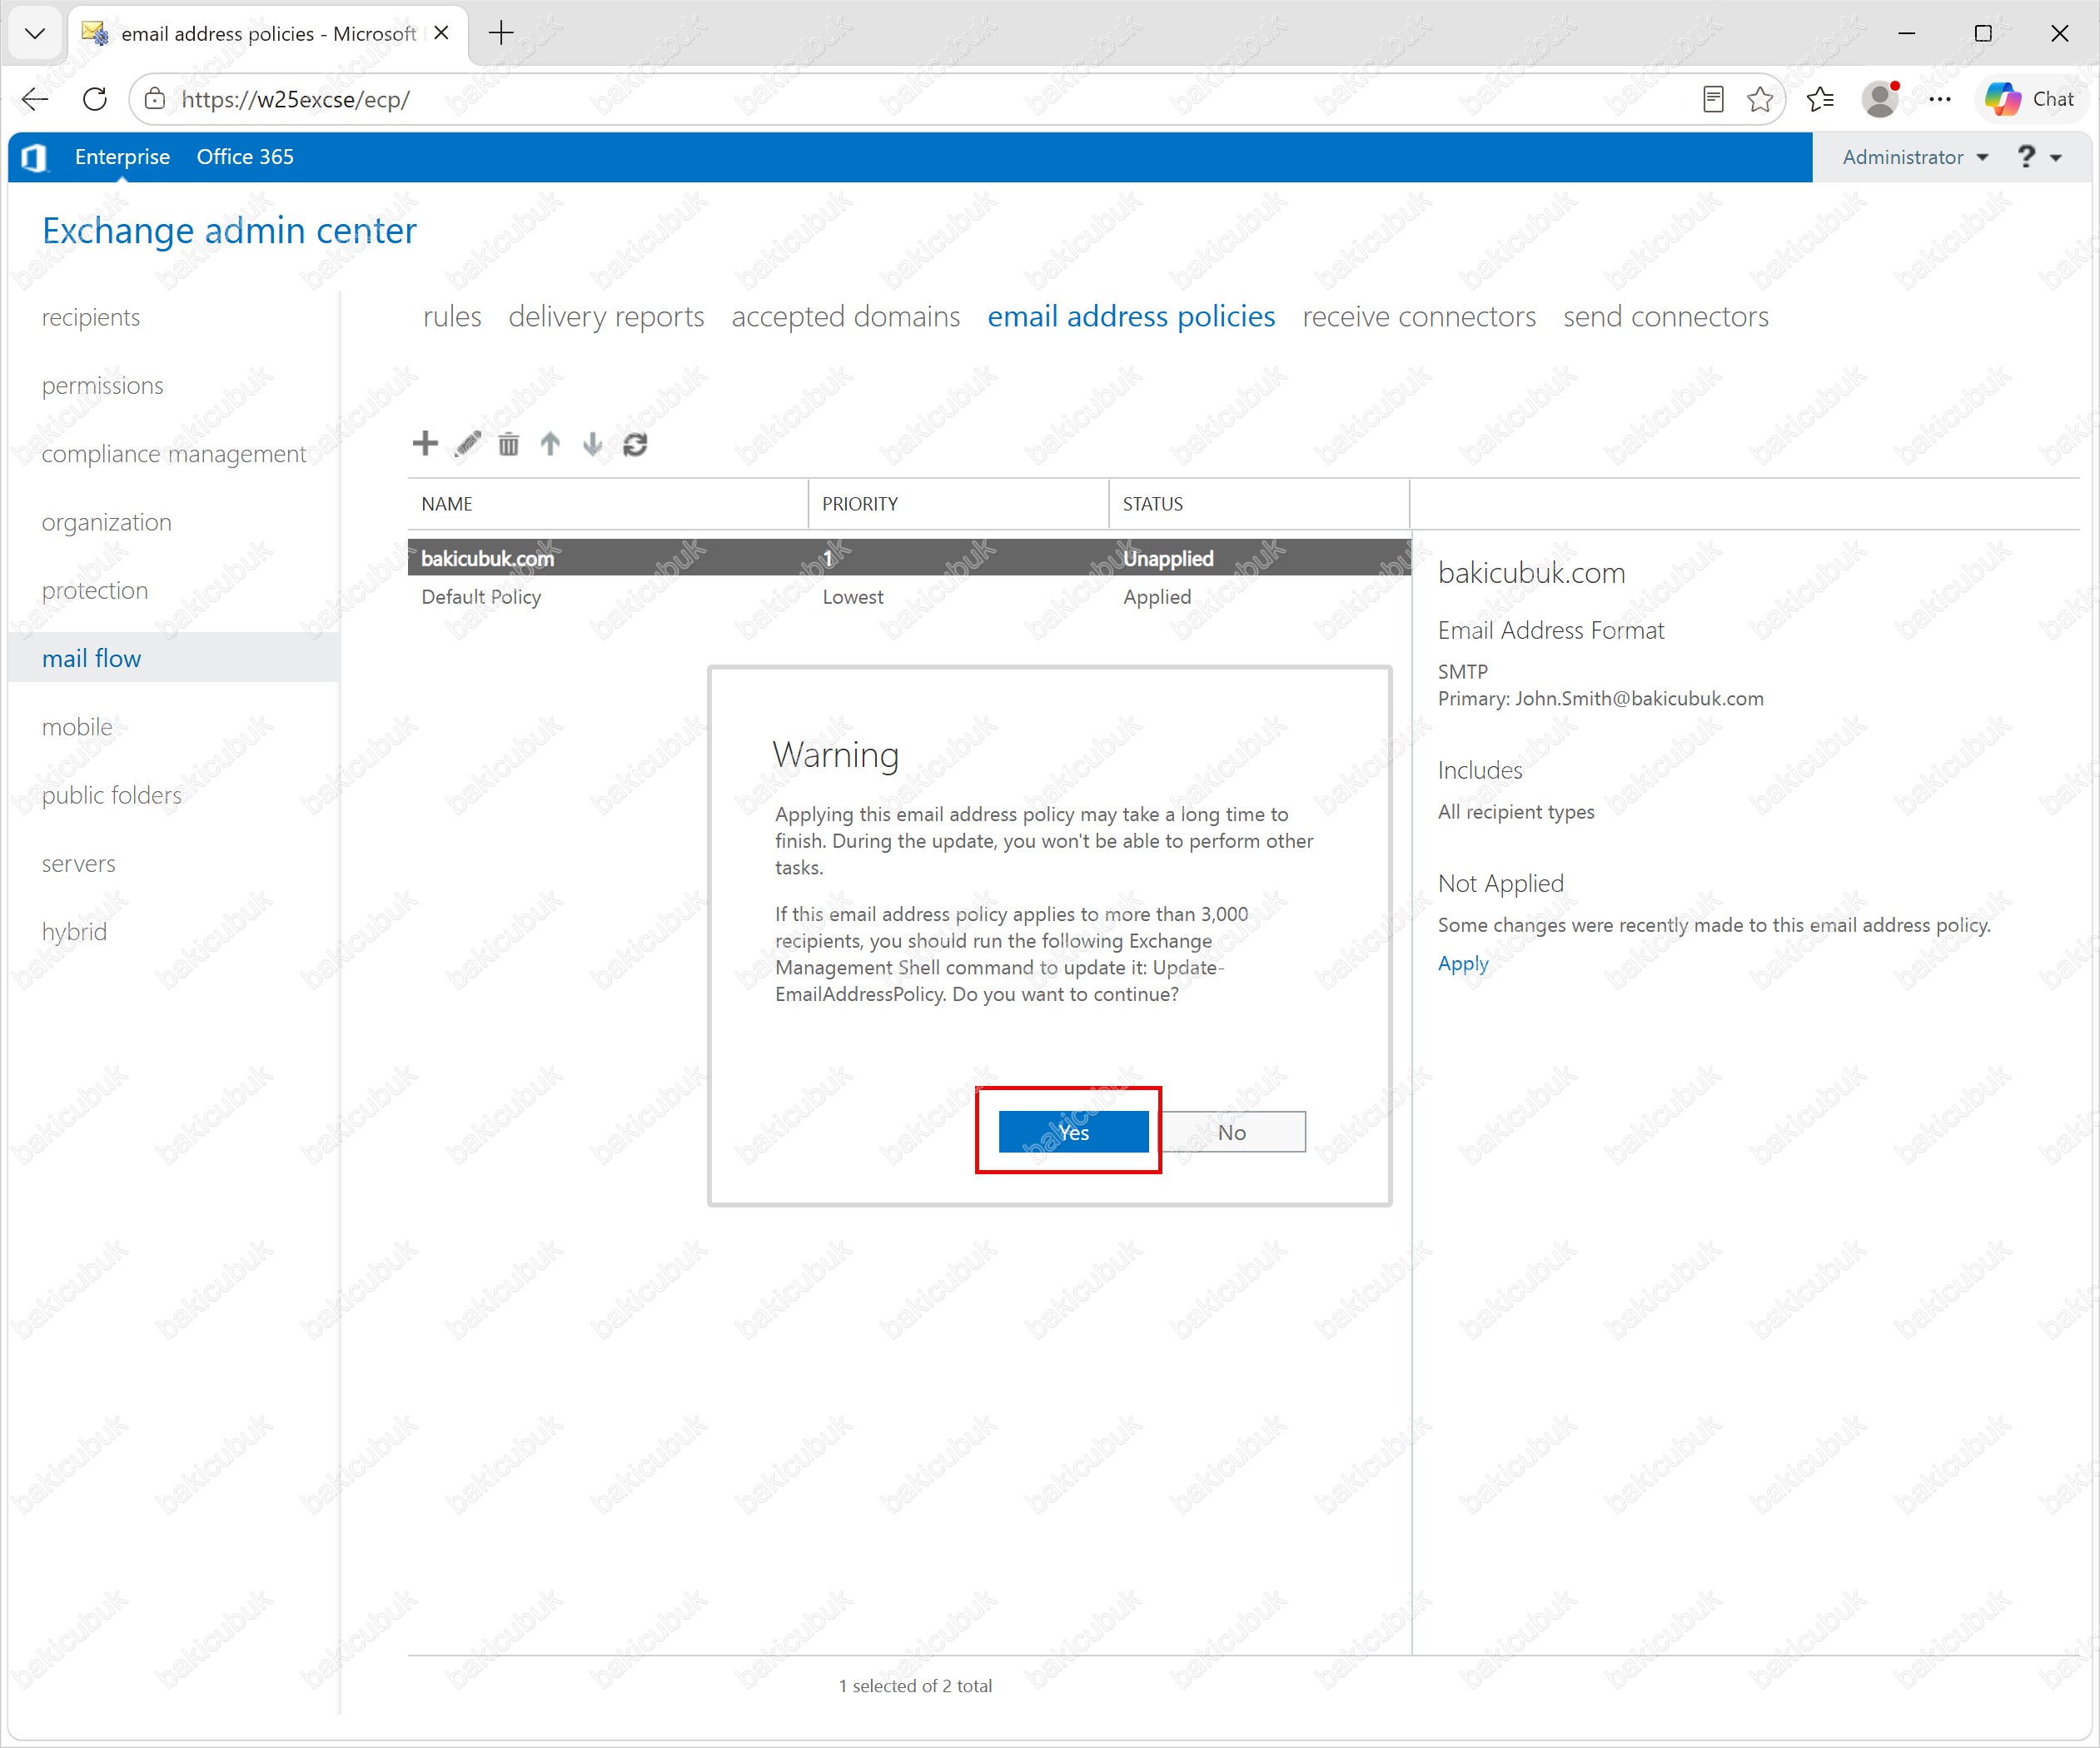Open the browser profile avatar
This screenshot has width=2100, height=1748.
point(1880,99)
